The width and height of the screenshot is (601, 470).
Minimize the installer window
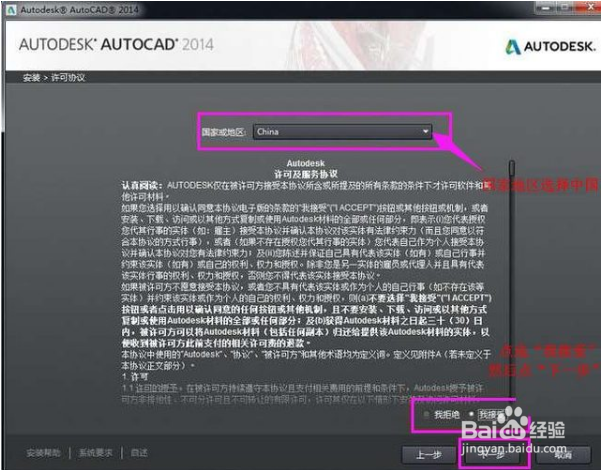point(546,7)
